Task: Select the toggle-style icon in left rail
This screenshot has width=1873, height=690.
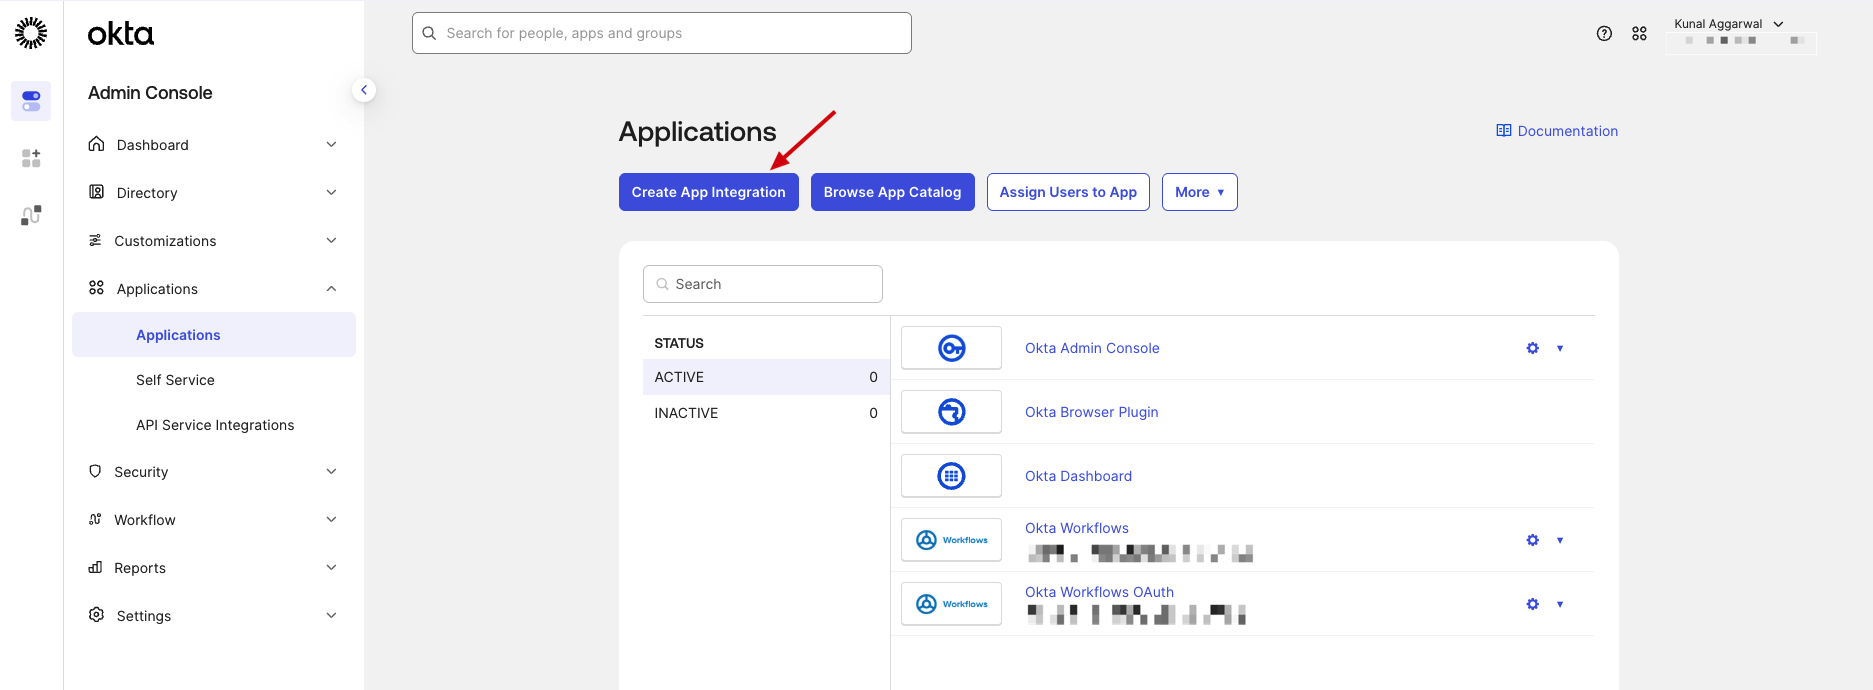Action: [31, 101]
